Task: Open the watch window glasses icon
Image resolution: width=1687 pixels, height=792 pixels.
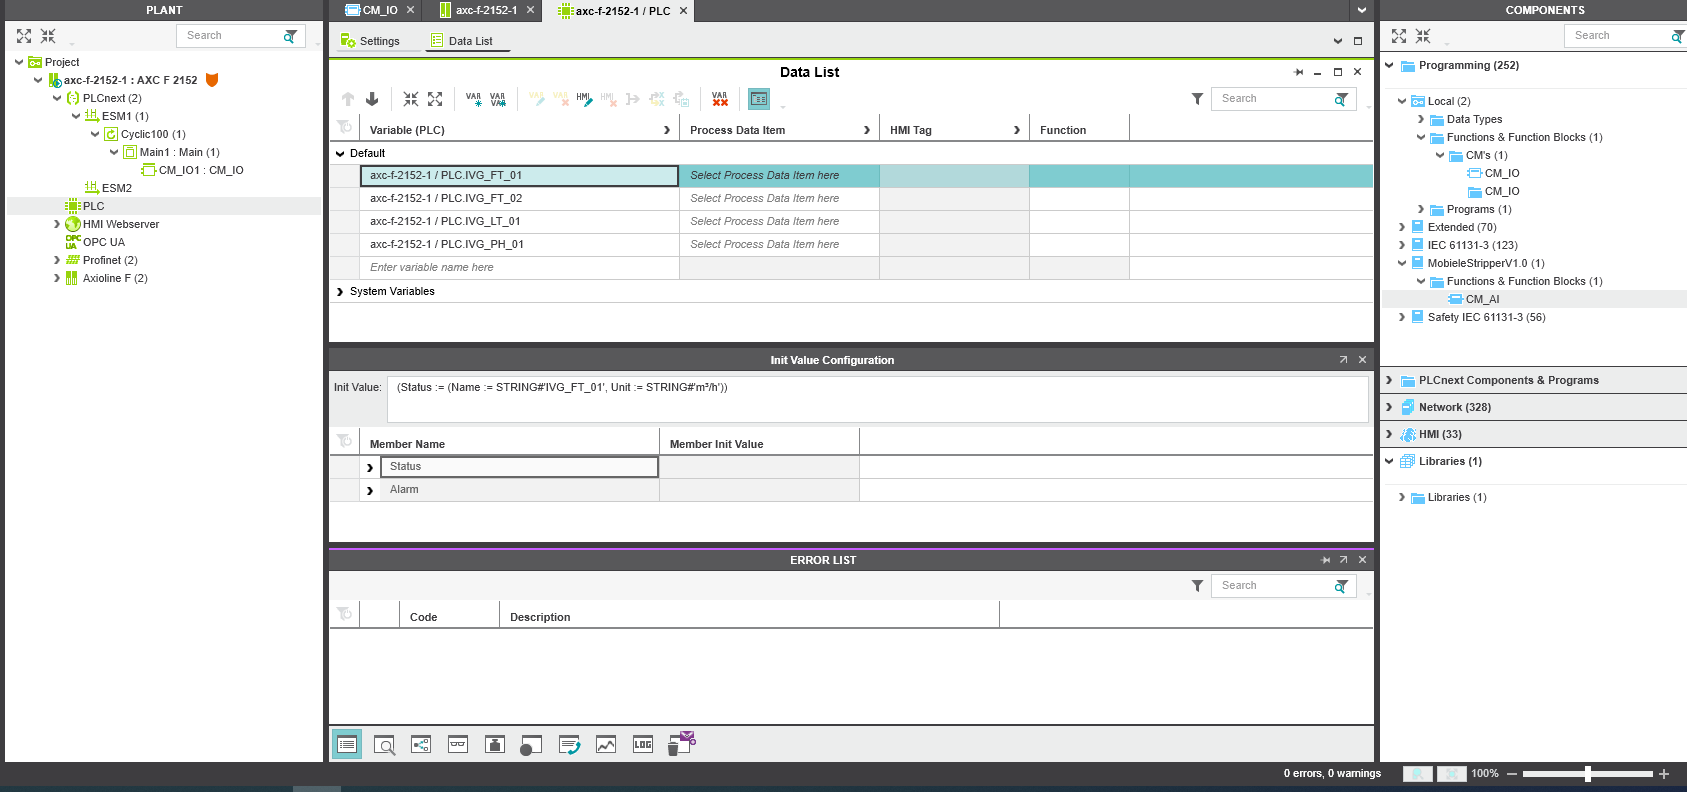Action: click(x=458, y=744)
